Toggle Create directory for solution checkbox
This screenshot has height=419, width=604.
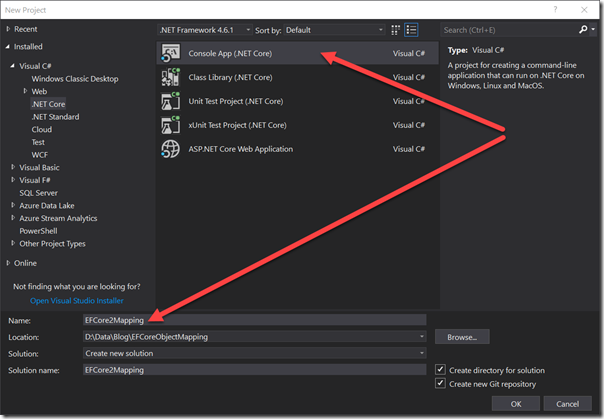[440, 370]
